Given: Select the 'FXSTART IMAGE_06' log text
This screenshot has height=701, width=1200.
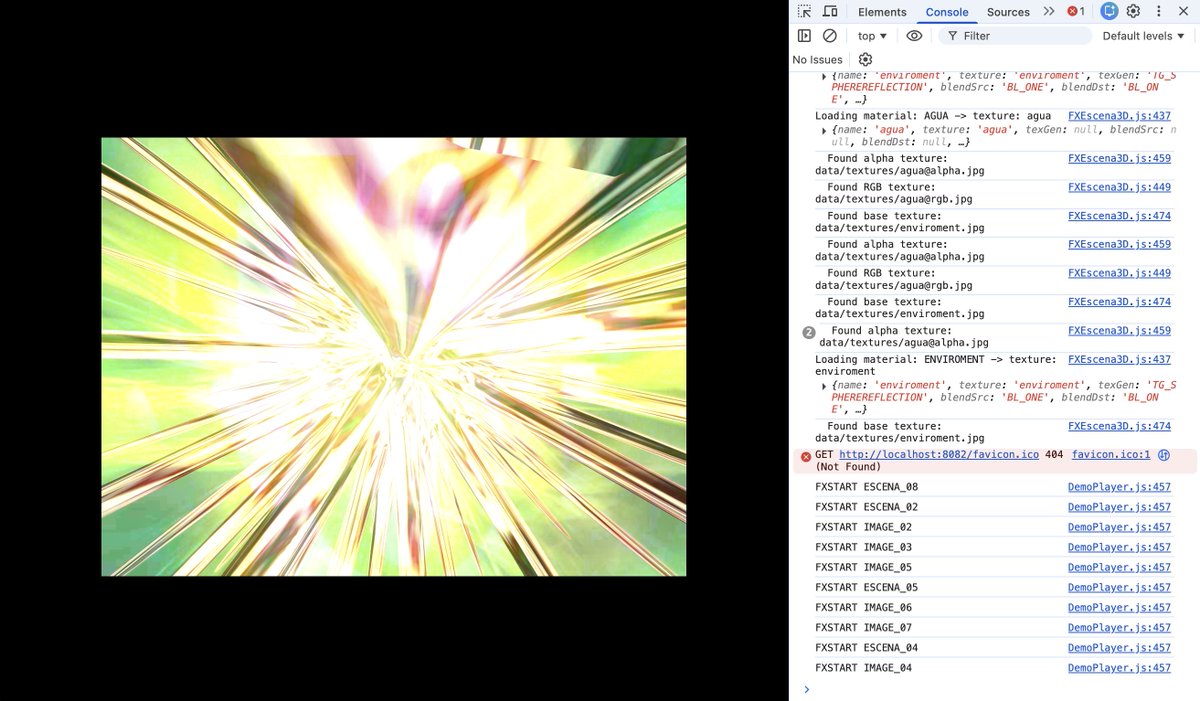Looking at the screenshot, I should click(x=863, y=607).
